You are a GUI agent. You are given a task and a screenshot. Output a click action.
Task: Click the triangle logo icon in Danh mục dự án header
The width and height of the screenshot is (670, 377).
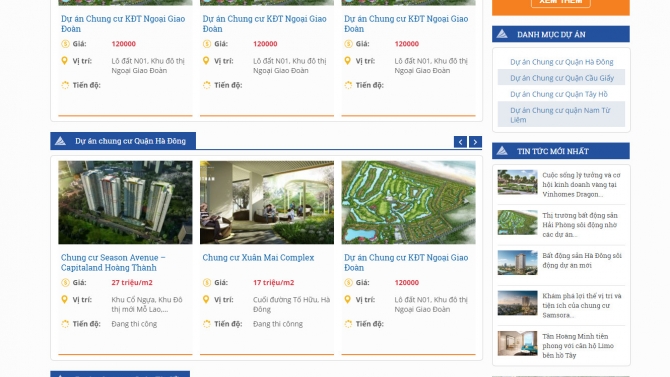[x=502, y=34]
